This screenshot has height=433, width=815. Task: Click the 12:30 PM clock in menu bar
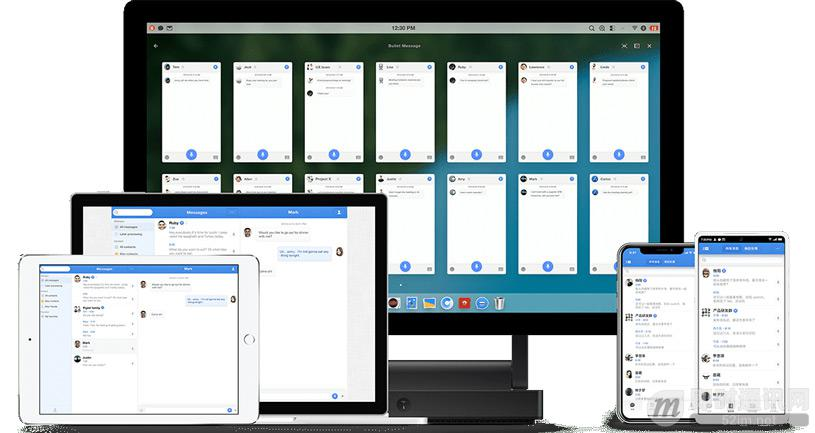(x=403, y=28)
